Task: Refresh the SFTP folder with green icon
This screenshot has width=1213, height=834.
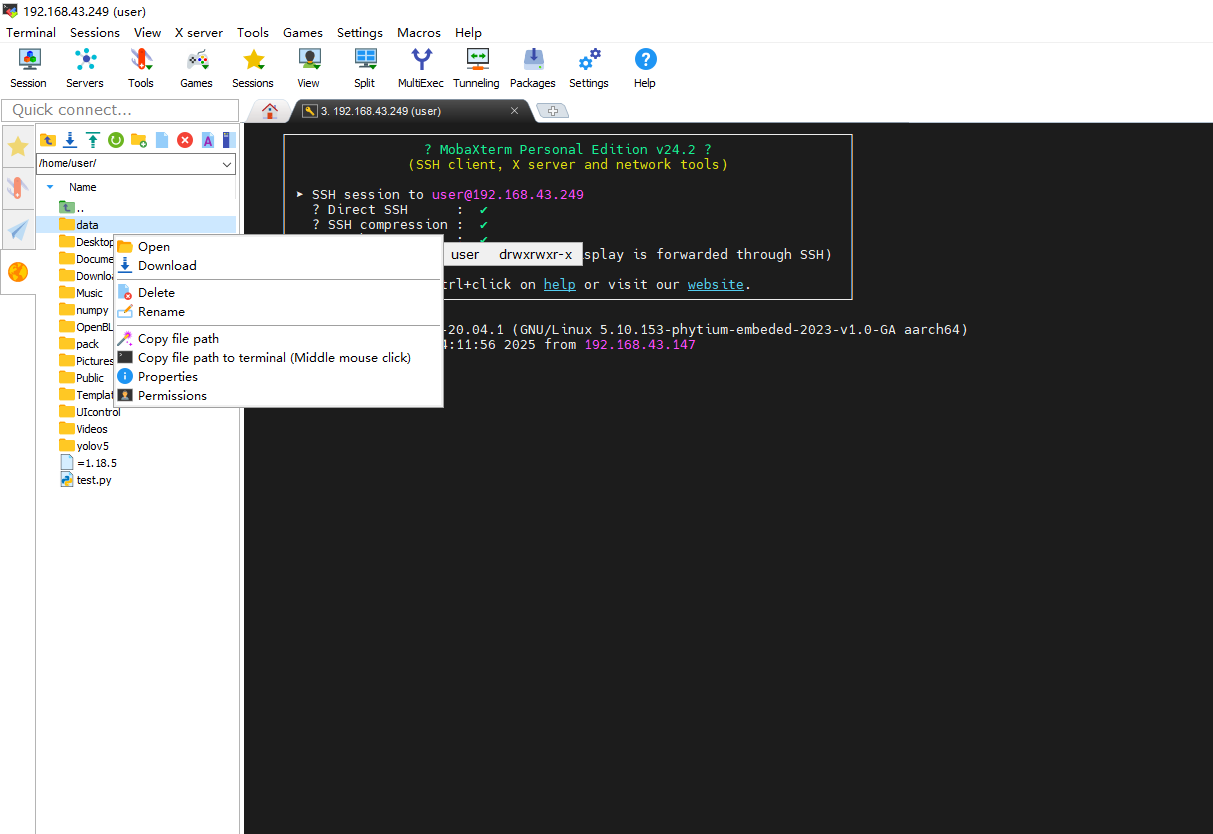Action: 116,140
